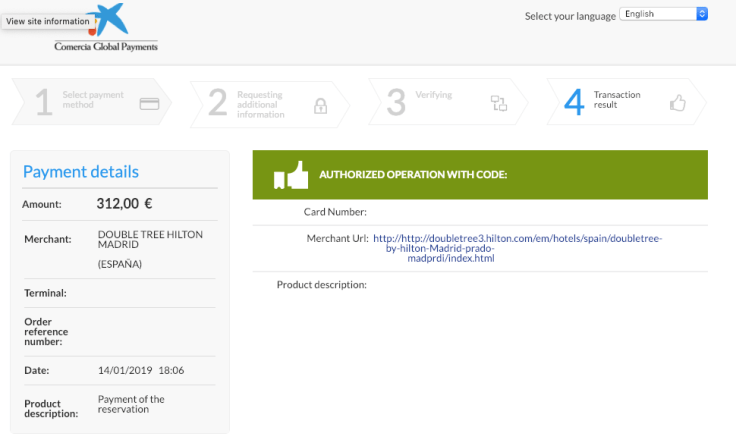
Task: Click the padlock icon in step 2
Action: 321,106
